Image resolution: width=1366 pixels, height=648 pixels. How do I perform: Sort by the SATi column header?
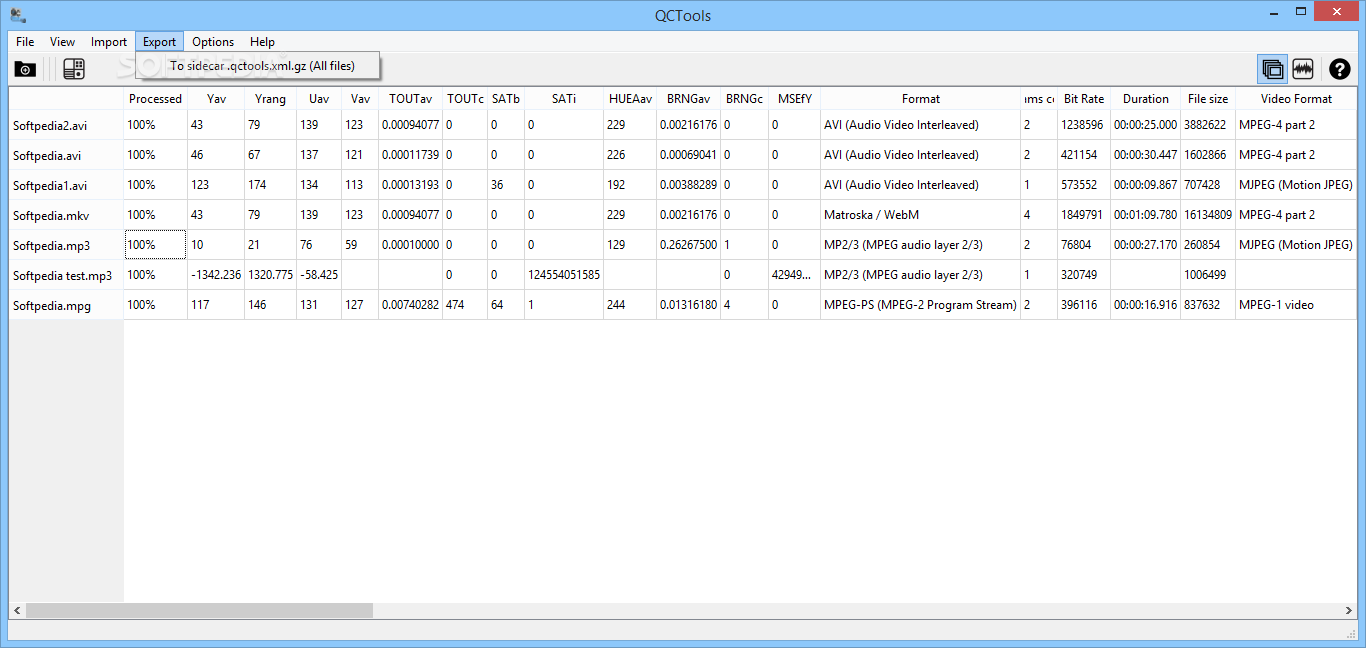coord(564,99)
